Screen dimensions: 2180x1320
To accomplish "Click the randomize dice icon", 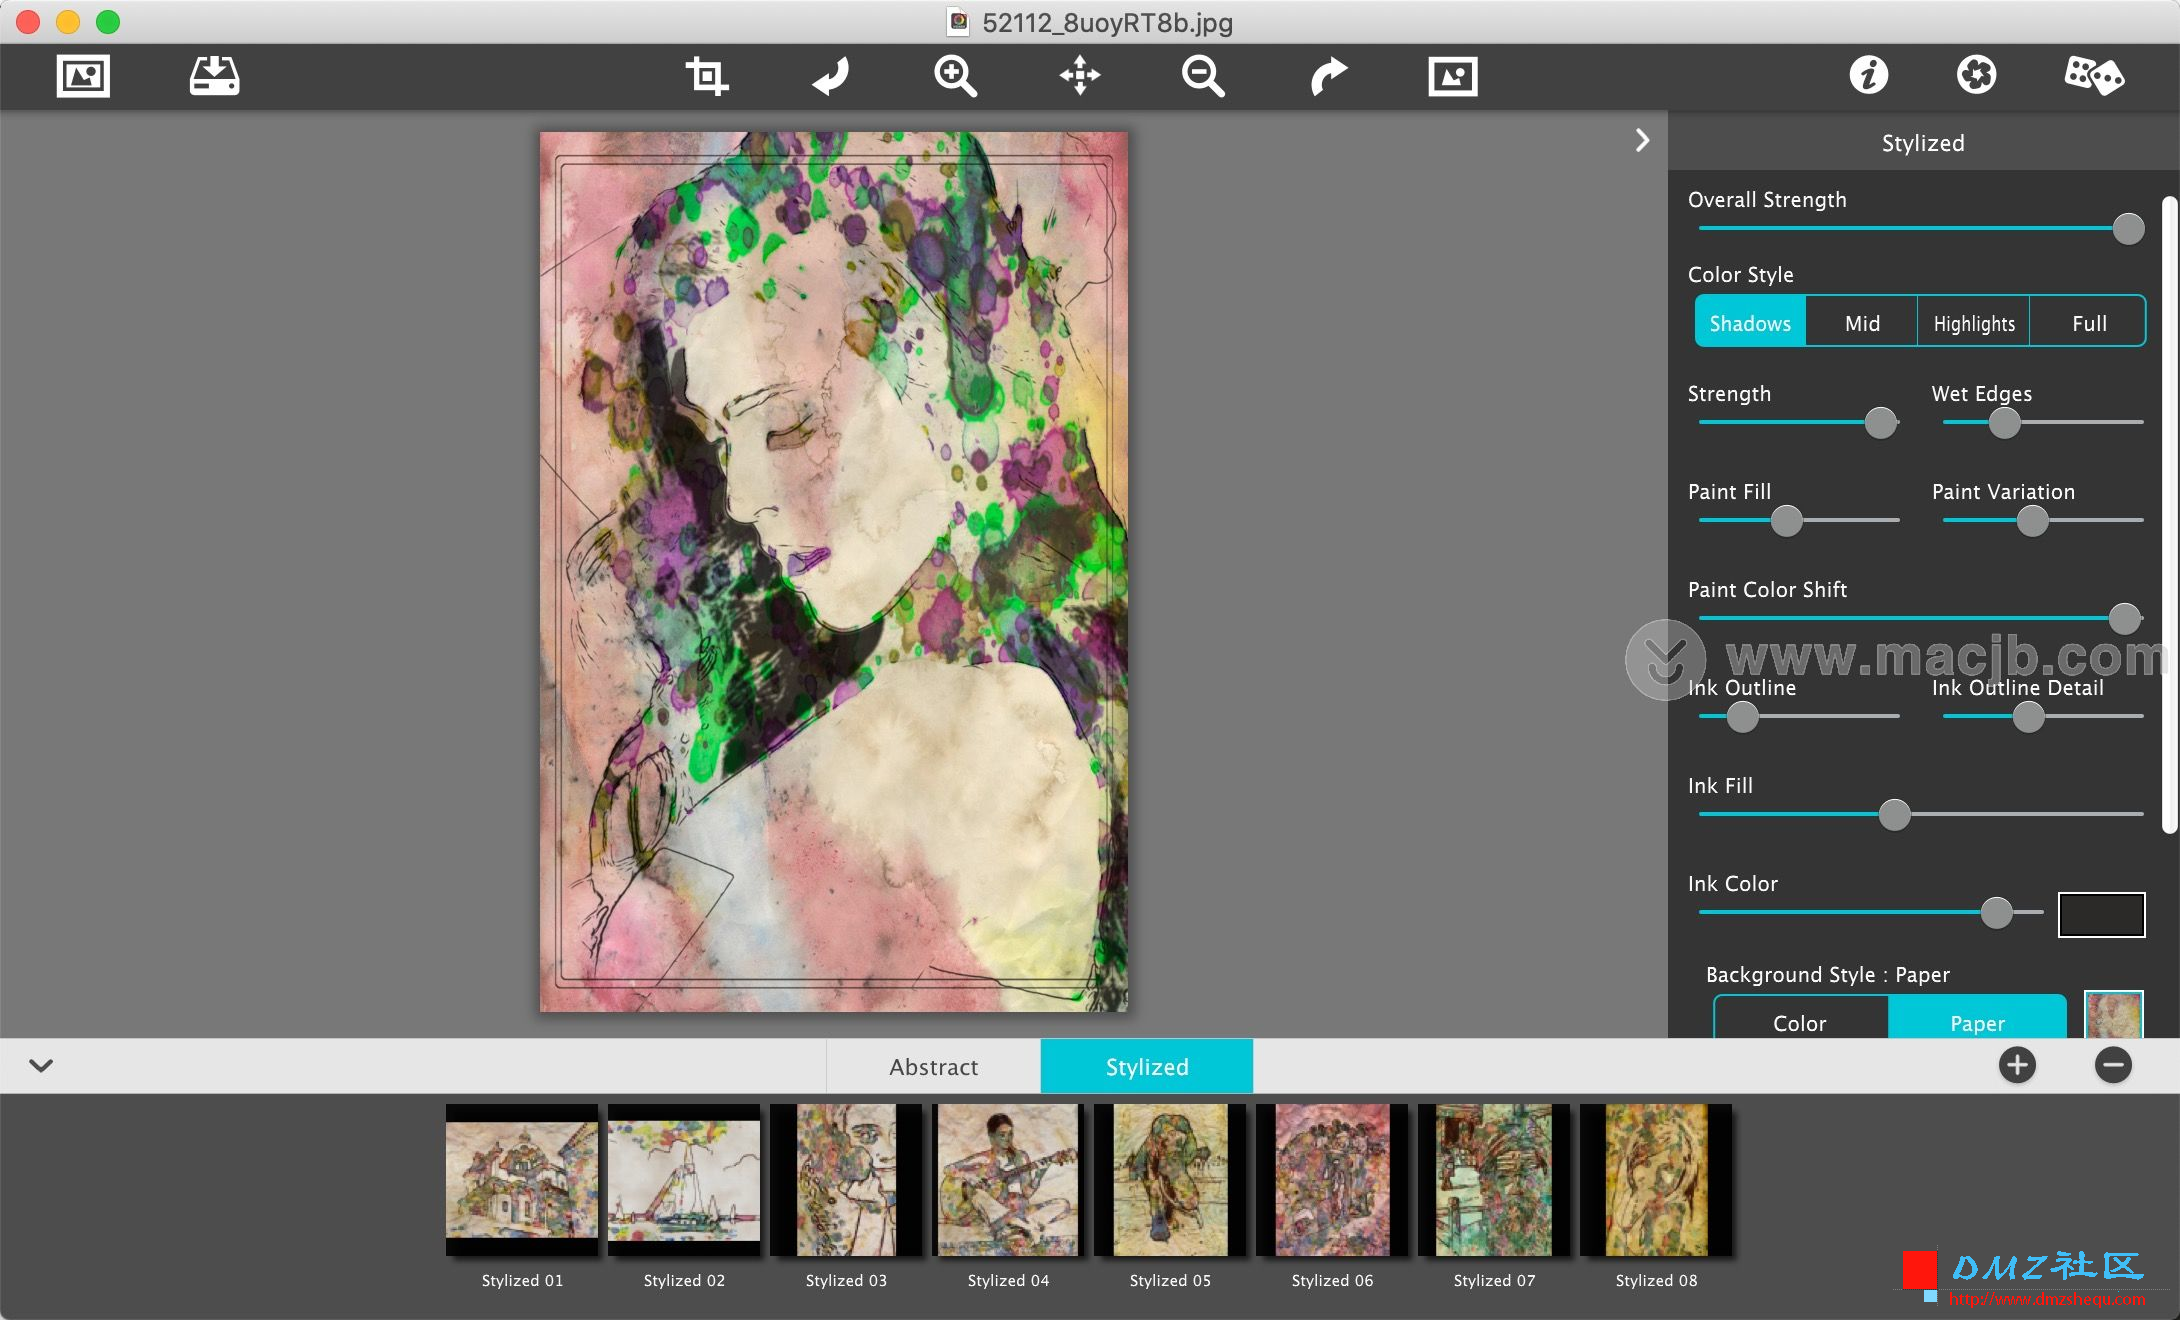I will click(x=2094, y=75).
